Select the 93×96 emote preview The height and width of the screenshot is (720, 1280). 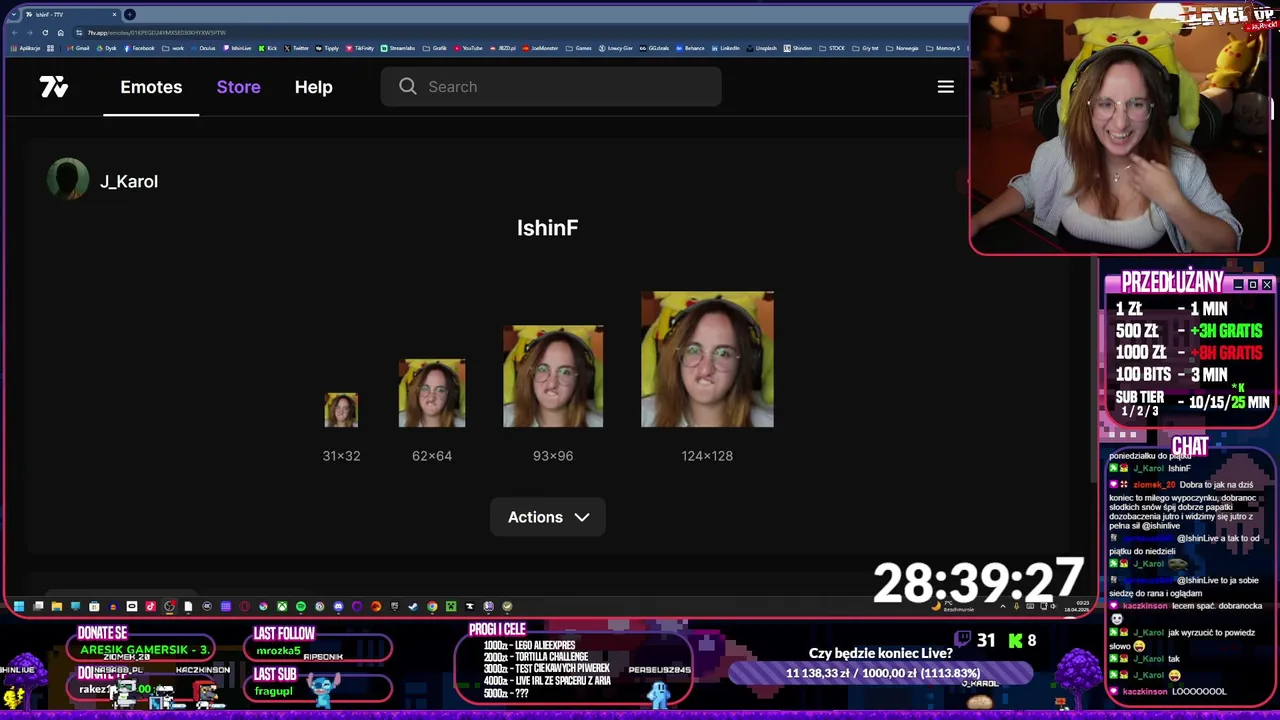(553, 376)
